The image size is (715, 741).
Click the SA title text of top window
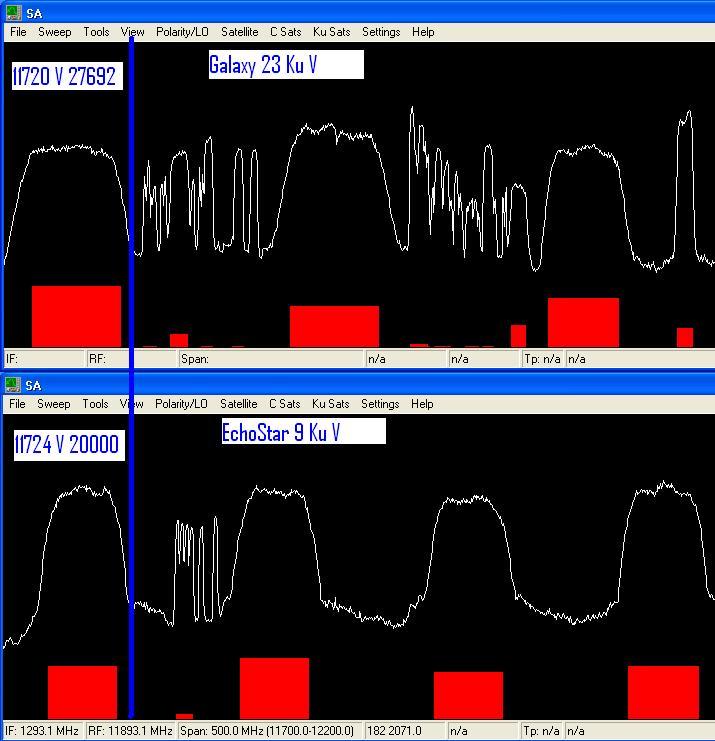(34, 14)
